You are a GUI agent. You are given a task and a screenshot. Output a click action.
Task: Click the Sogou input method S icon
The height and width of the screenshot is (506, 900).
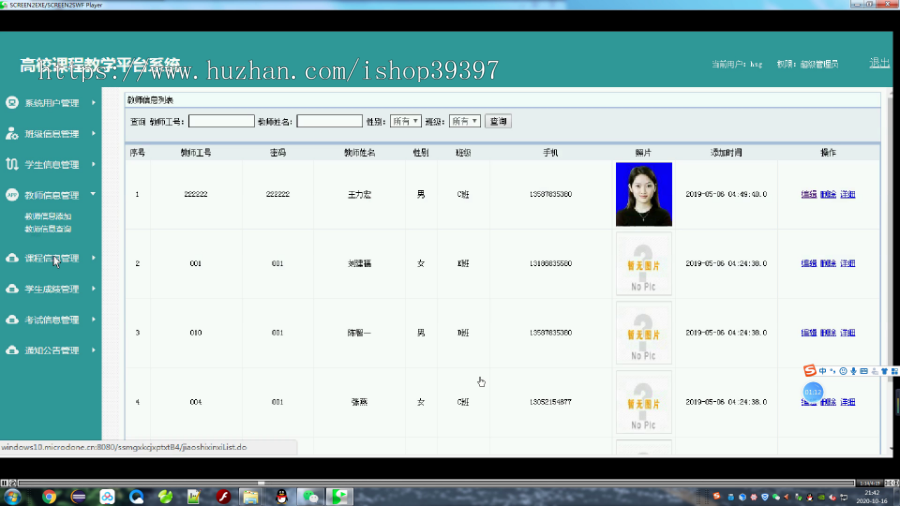pos(809,371)
